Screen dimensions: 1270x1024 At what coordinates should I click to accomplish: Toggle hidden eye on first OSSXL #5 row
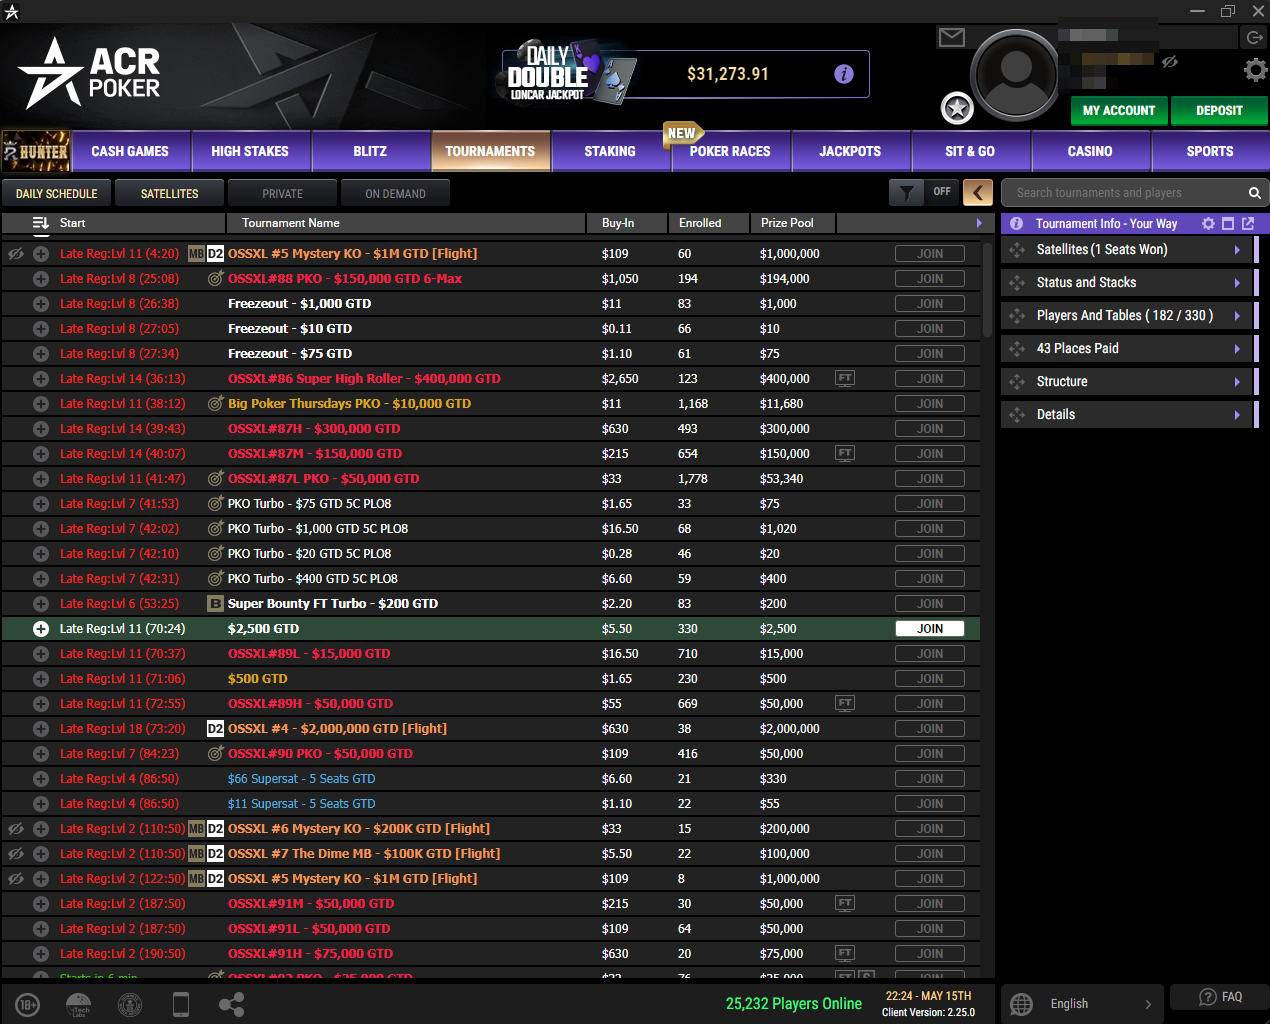[16, 254]
